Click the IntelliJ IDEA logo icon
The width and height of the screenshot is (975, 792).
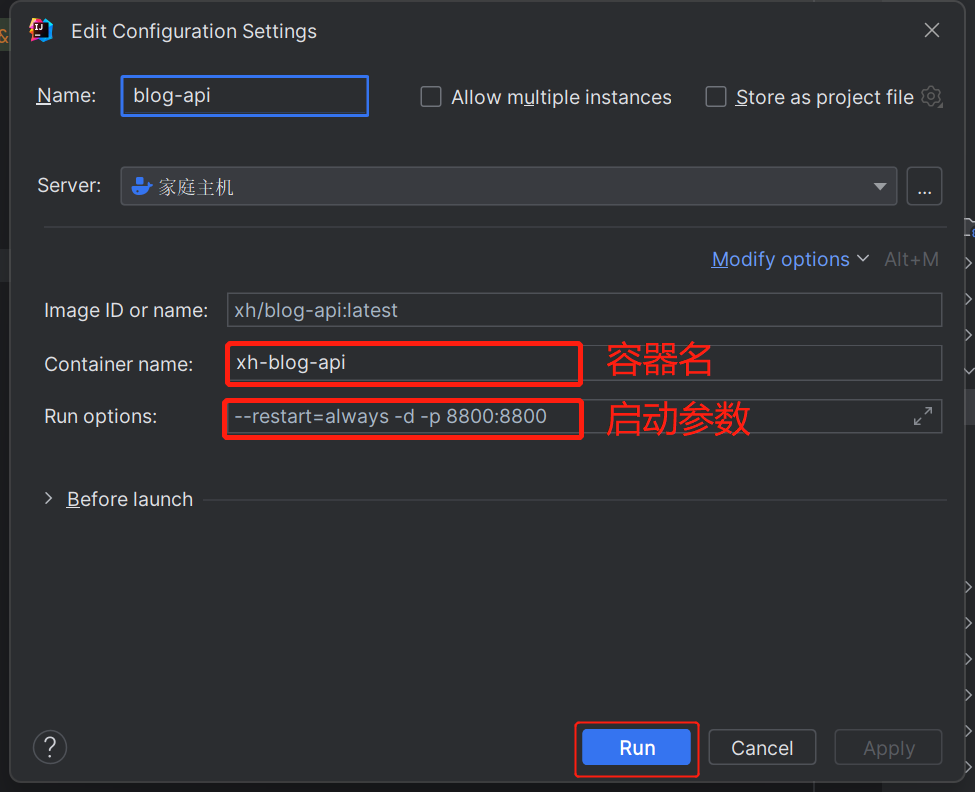(x=41, y=30)
